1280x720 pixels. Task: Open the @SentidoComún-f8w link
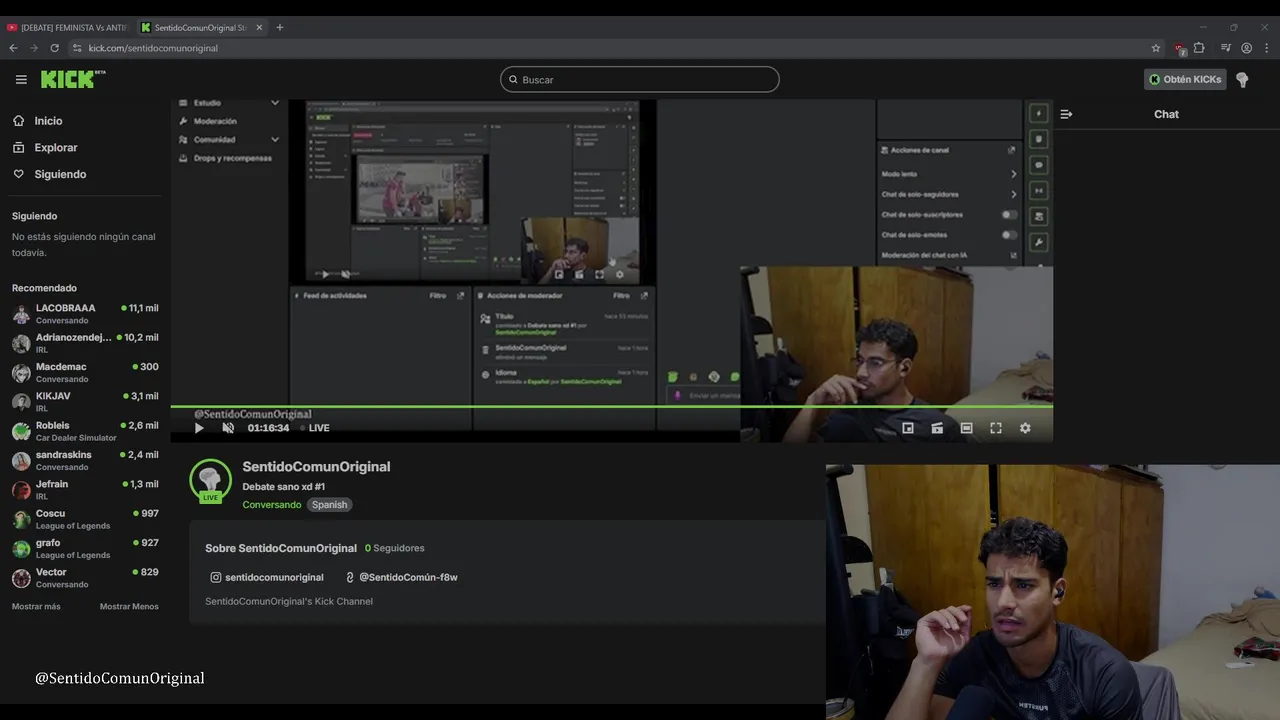pyautogui.click(x=401, y=577)
